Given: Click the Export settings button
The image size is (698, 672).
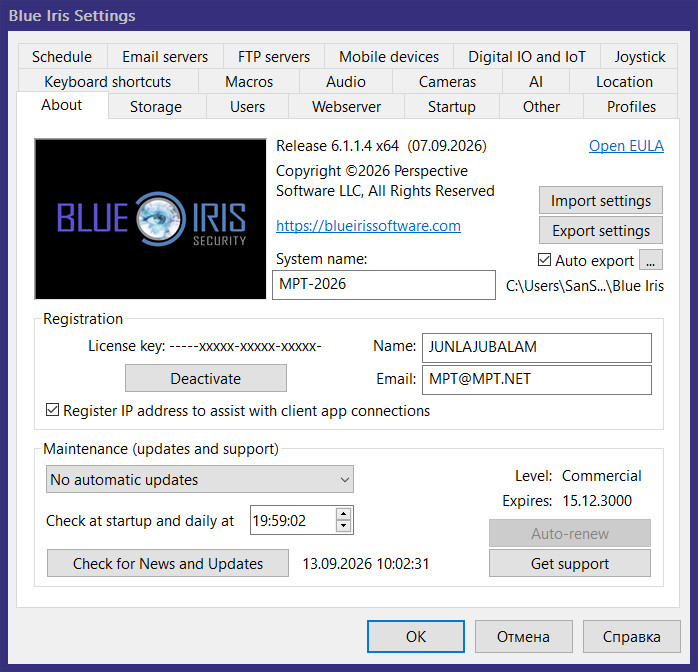Looking at the screenshot, I should [x=601, y=231].
